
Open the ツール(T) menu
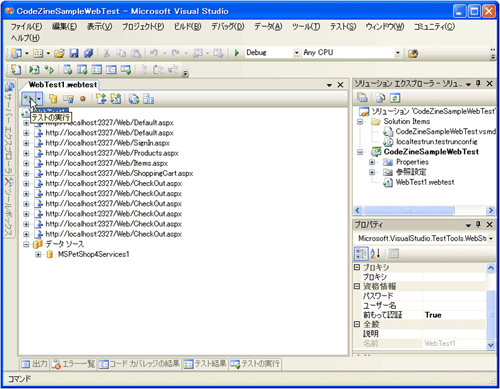tap(306, 26)
